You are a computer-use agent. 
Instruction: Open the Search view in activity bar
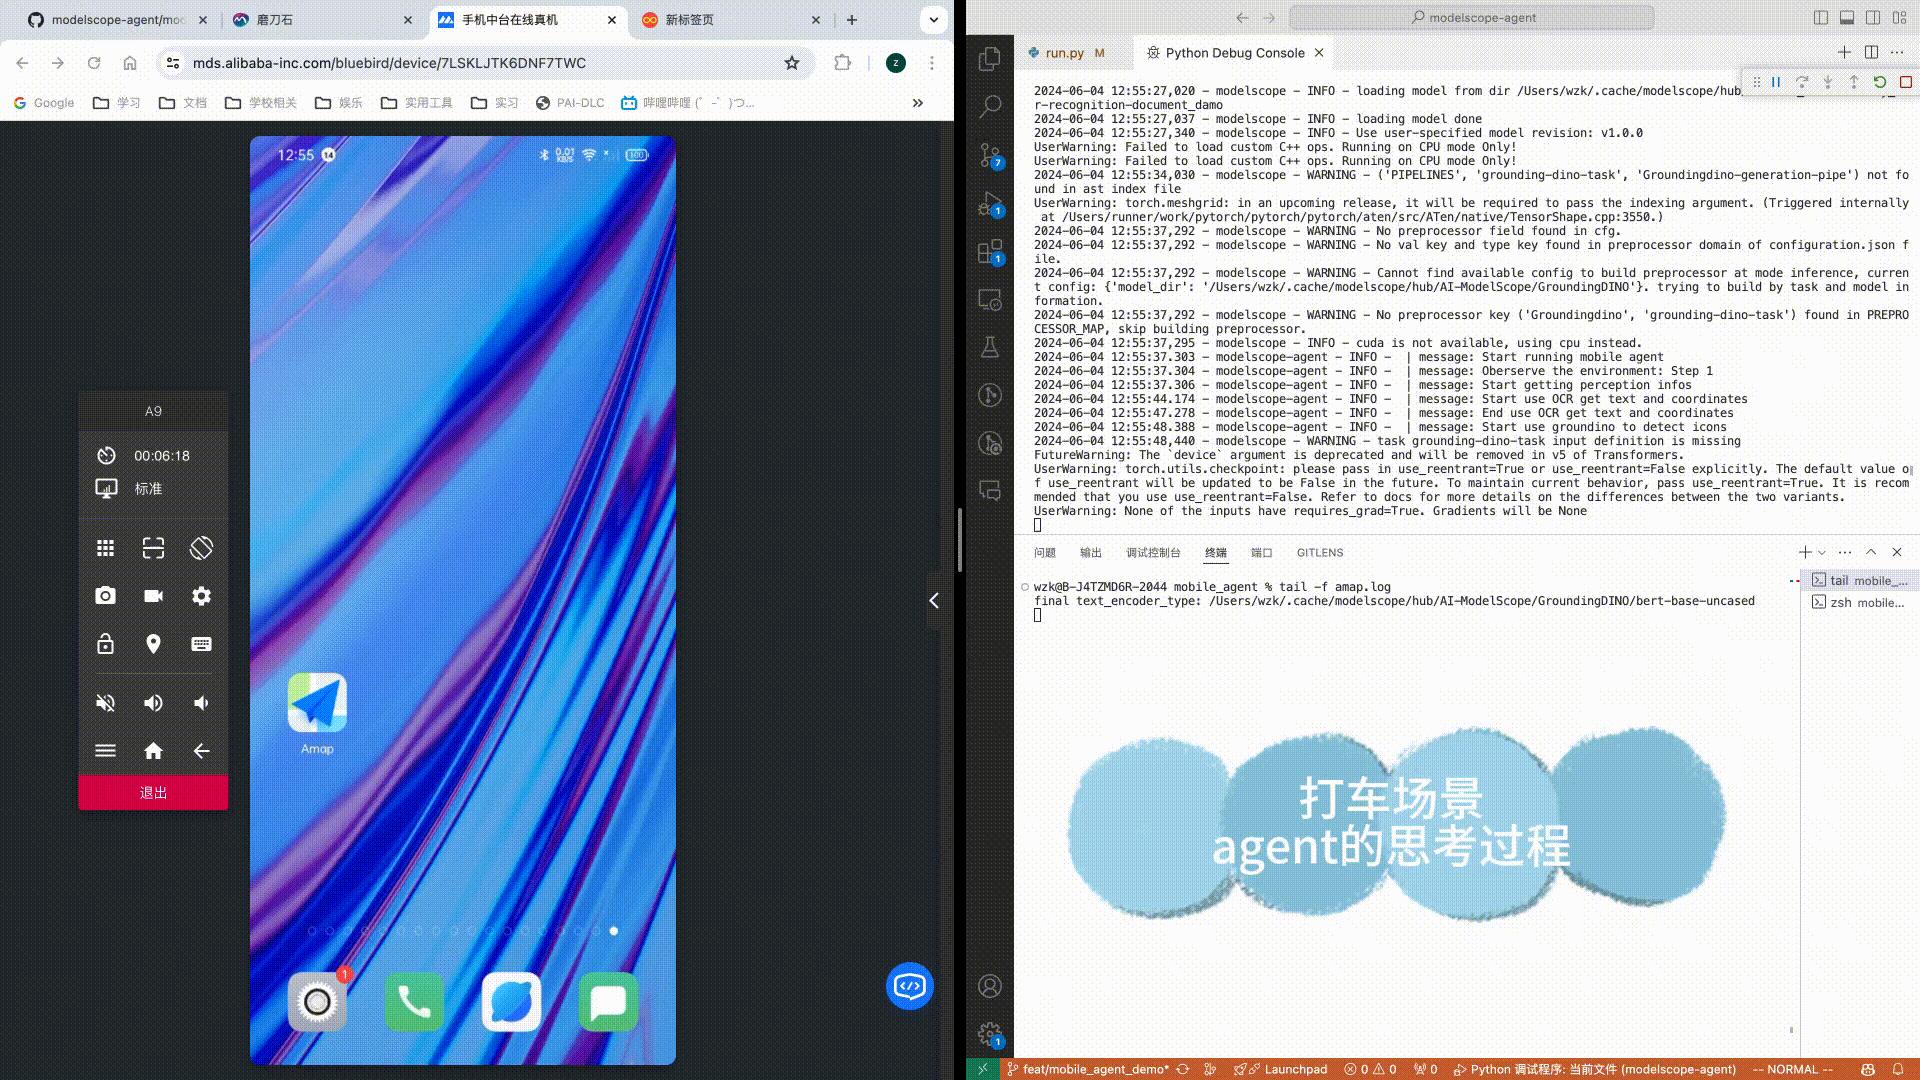pos(989,106)
